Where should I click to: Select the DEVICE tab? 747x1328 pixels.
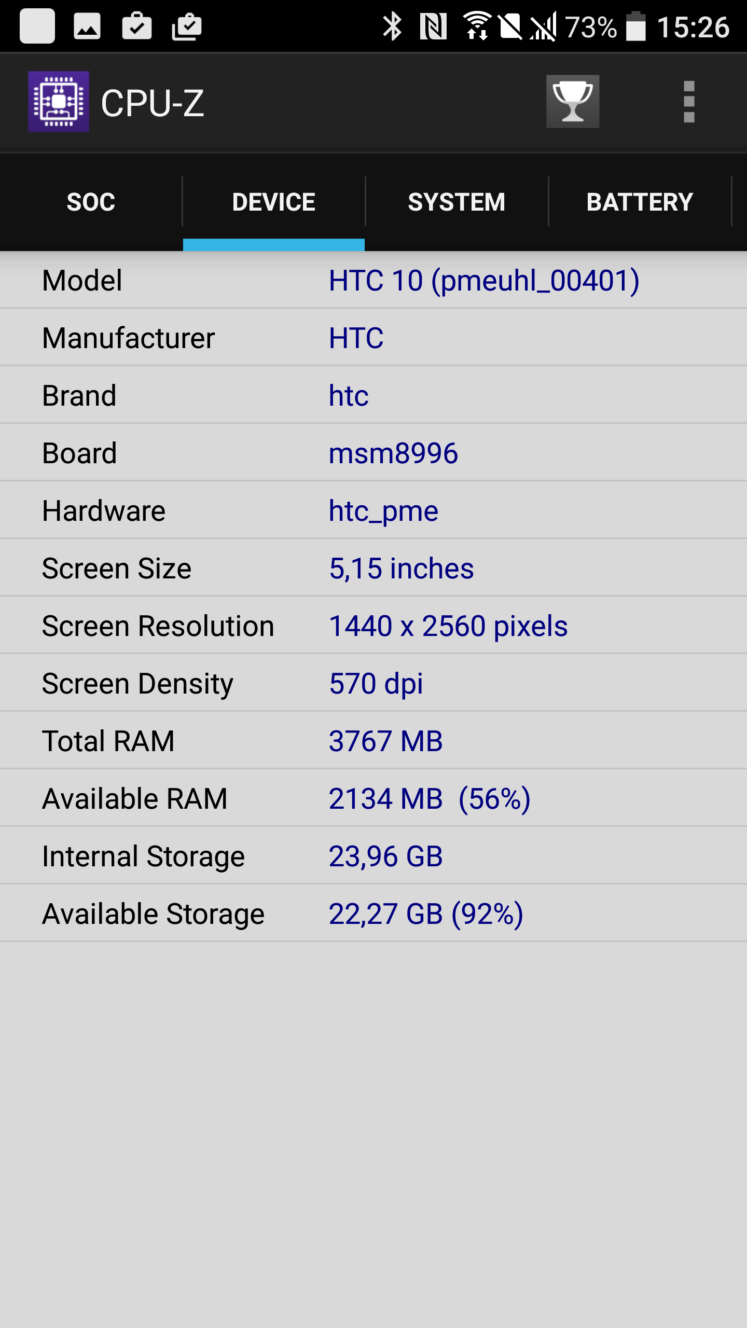tap(274, 202)
